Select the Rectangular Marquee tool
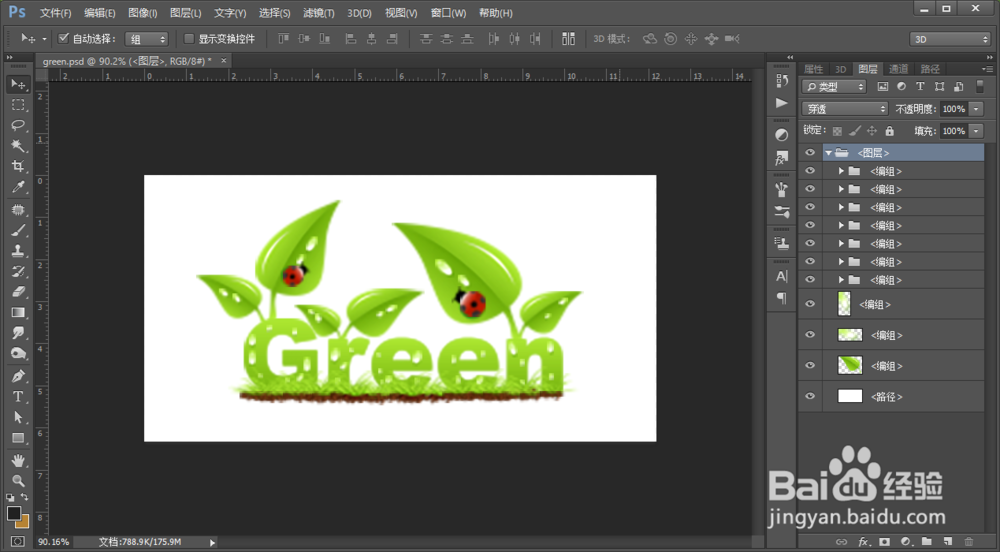 (x=18, y=105)
